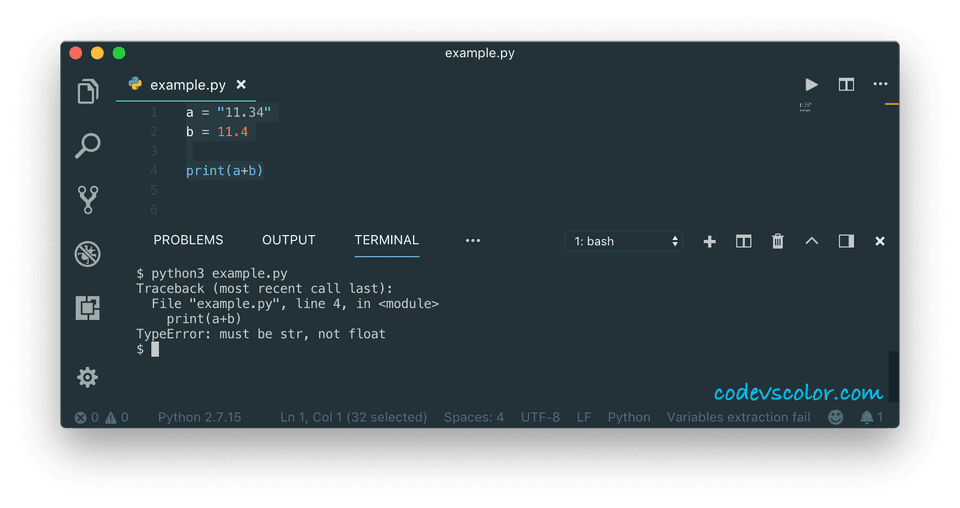The image size is (960, 508).
Task: Open the Source Control view
Action: 88,200
